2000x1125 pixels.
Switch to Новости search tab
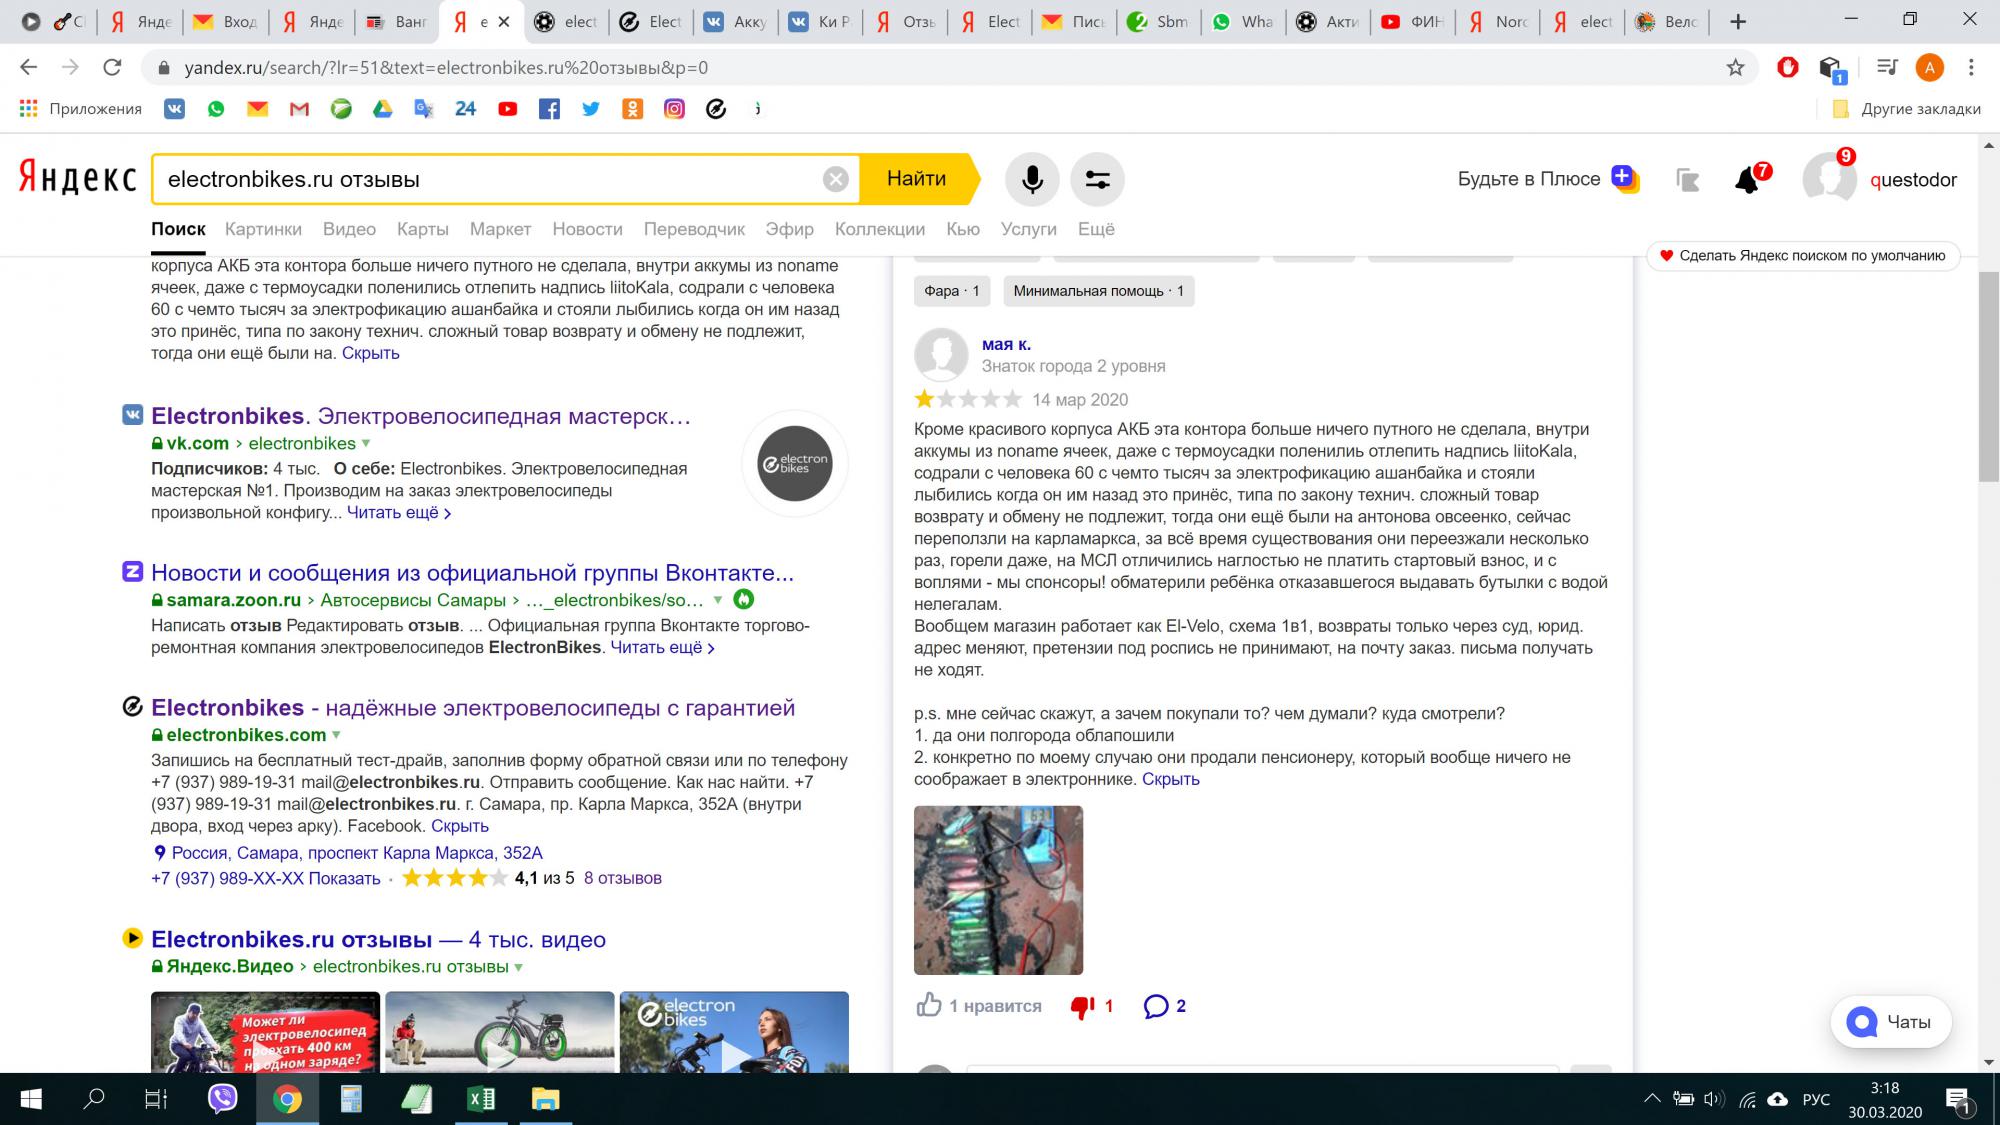(x=588, y=229)
